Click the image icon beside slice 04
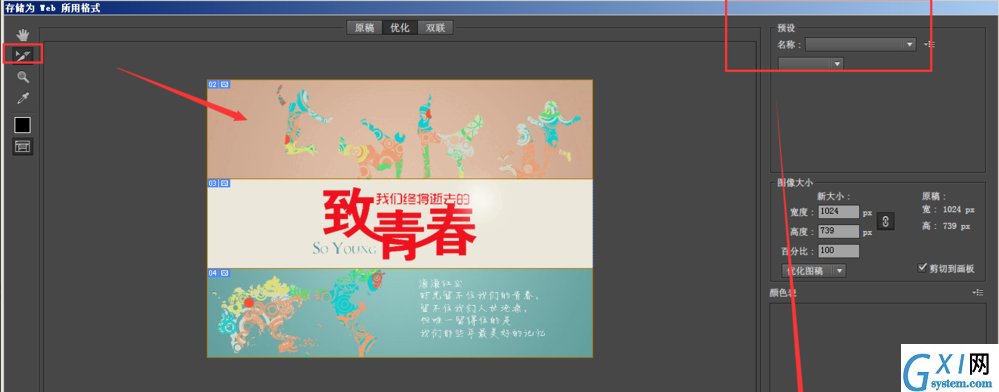999x392 pixels. [225, 273]
